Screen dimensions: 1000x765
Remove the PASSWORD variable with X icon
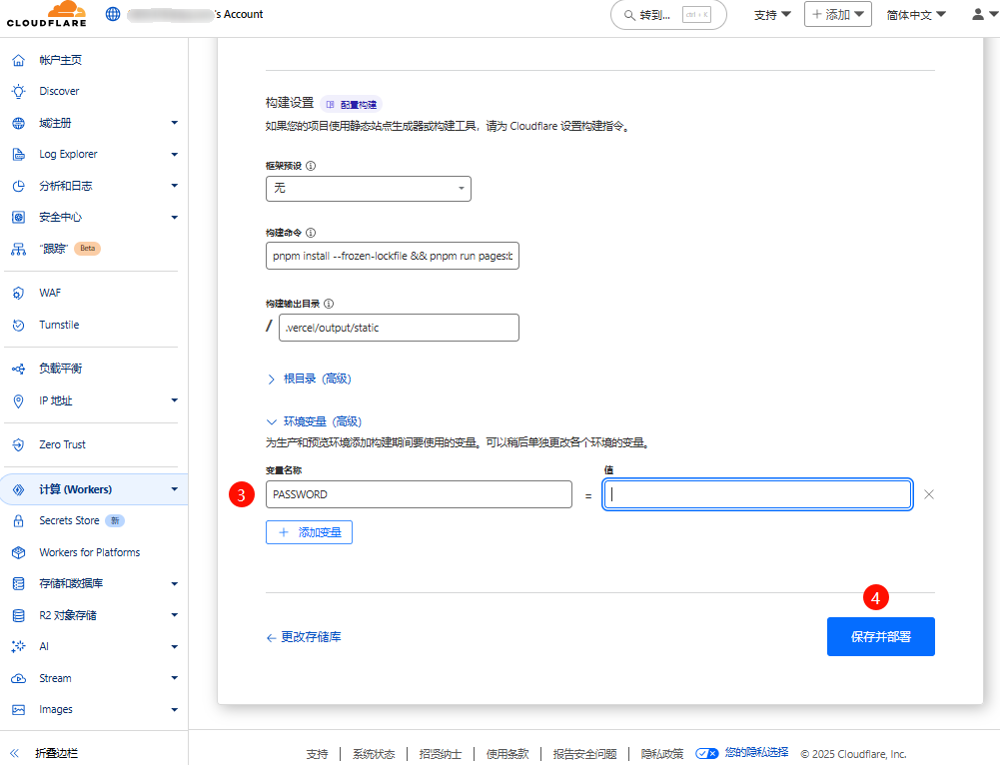point(929,494)
